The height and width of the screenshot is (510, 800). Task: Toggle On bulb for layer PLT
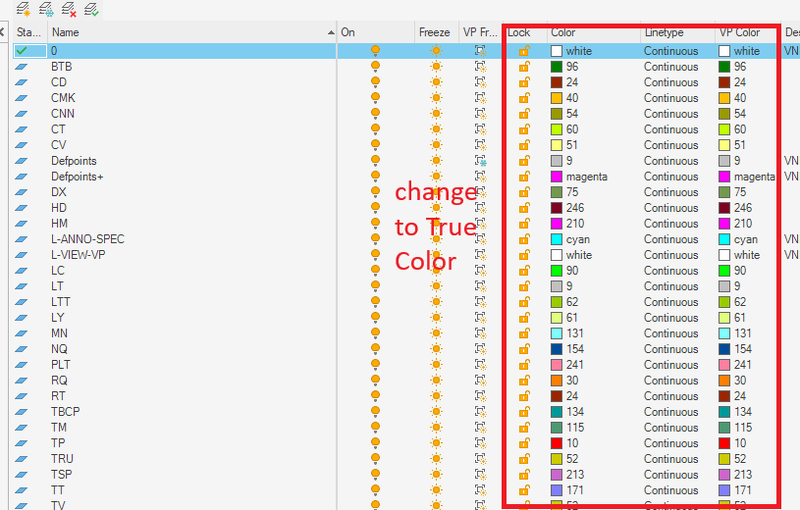point(376,365)
